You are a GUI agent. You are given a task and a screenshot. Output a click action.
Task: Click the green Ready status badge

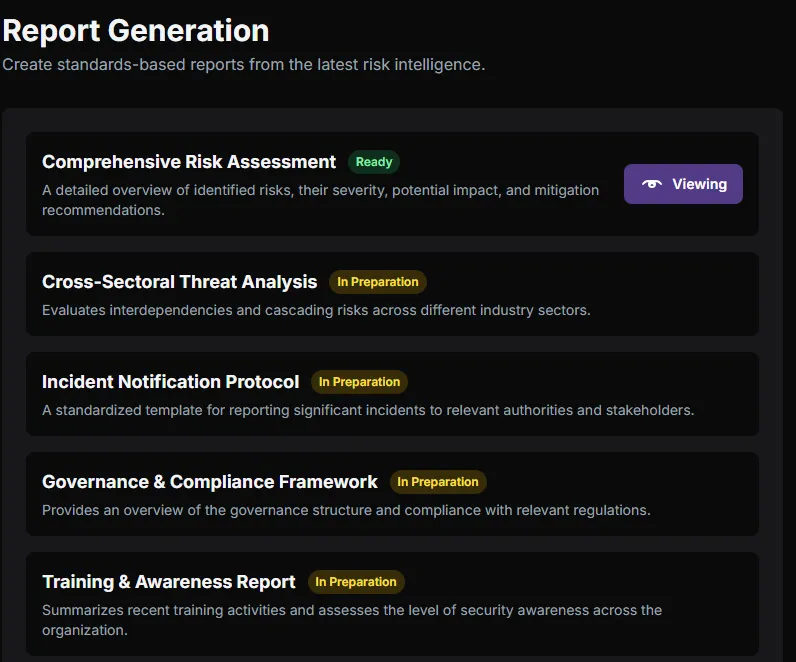374,162
